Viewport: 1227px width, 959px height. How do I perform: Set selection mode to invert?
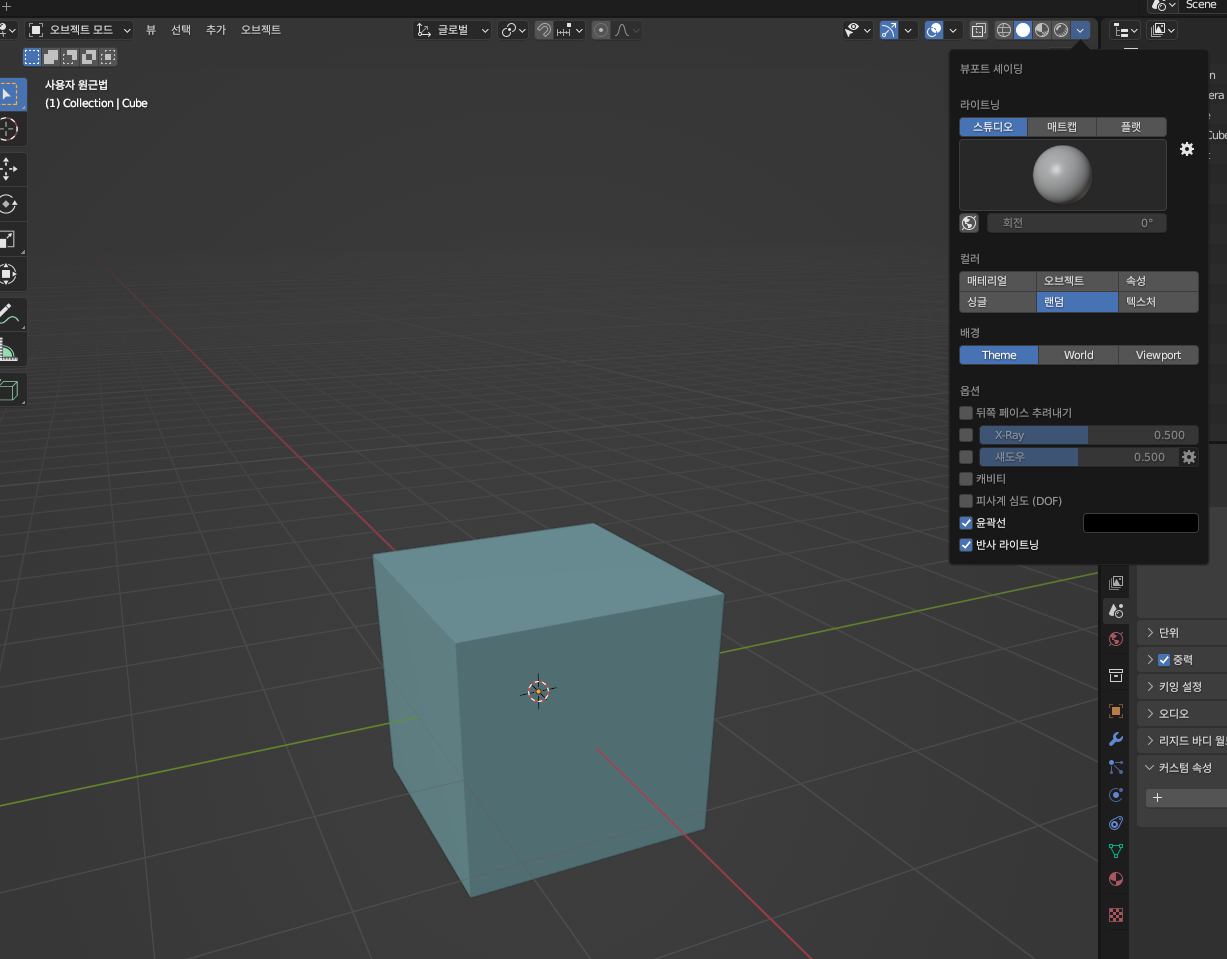pos(89,57)
